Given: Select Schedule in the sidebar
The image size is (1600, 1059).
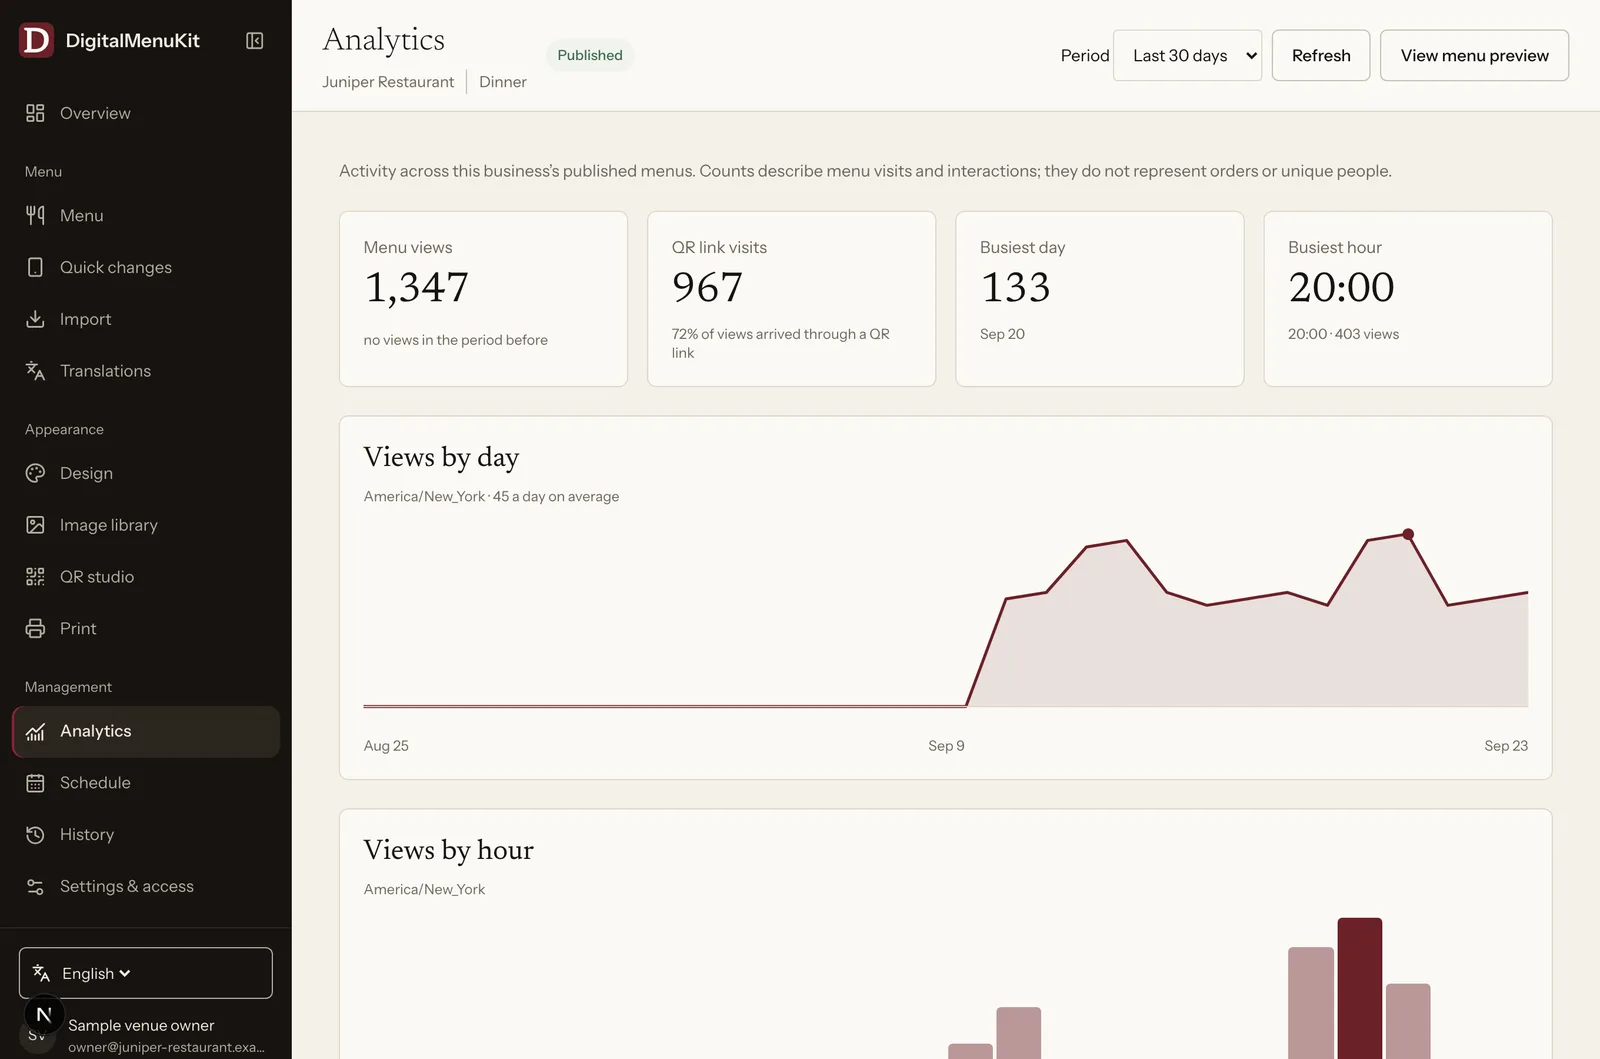Looking at the screenshot, I should tap(146, 783).
